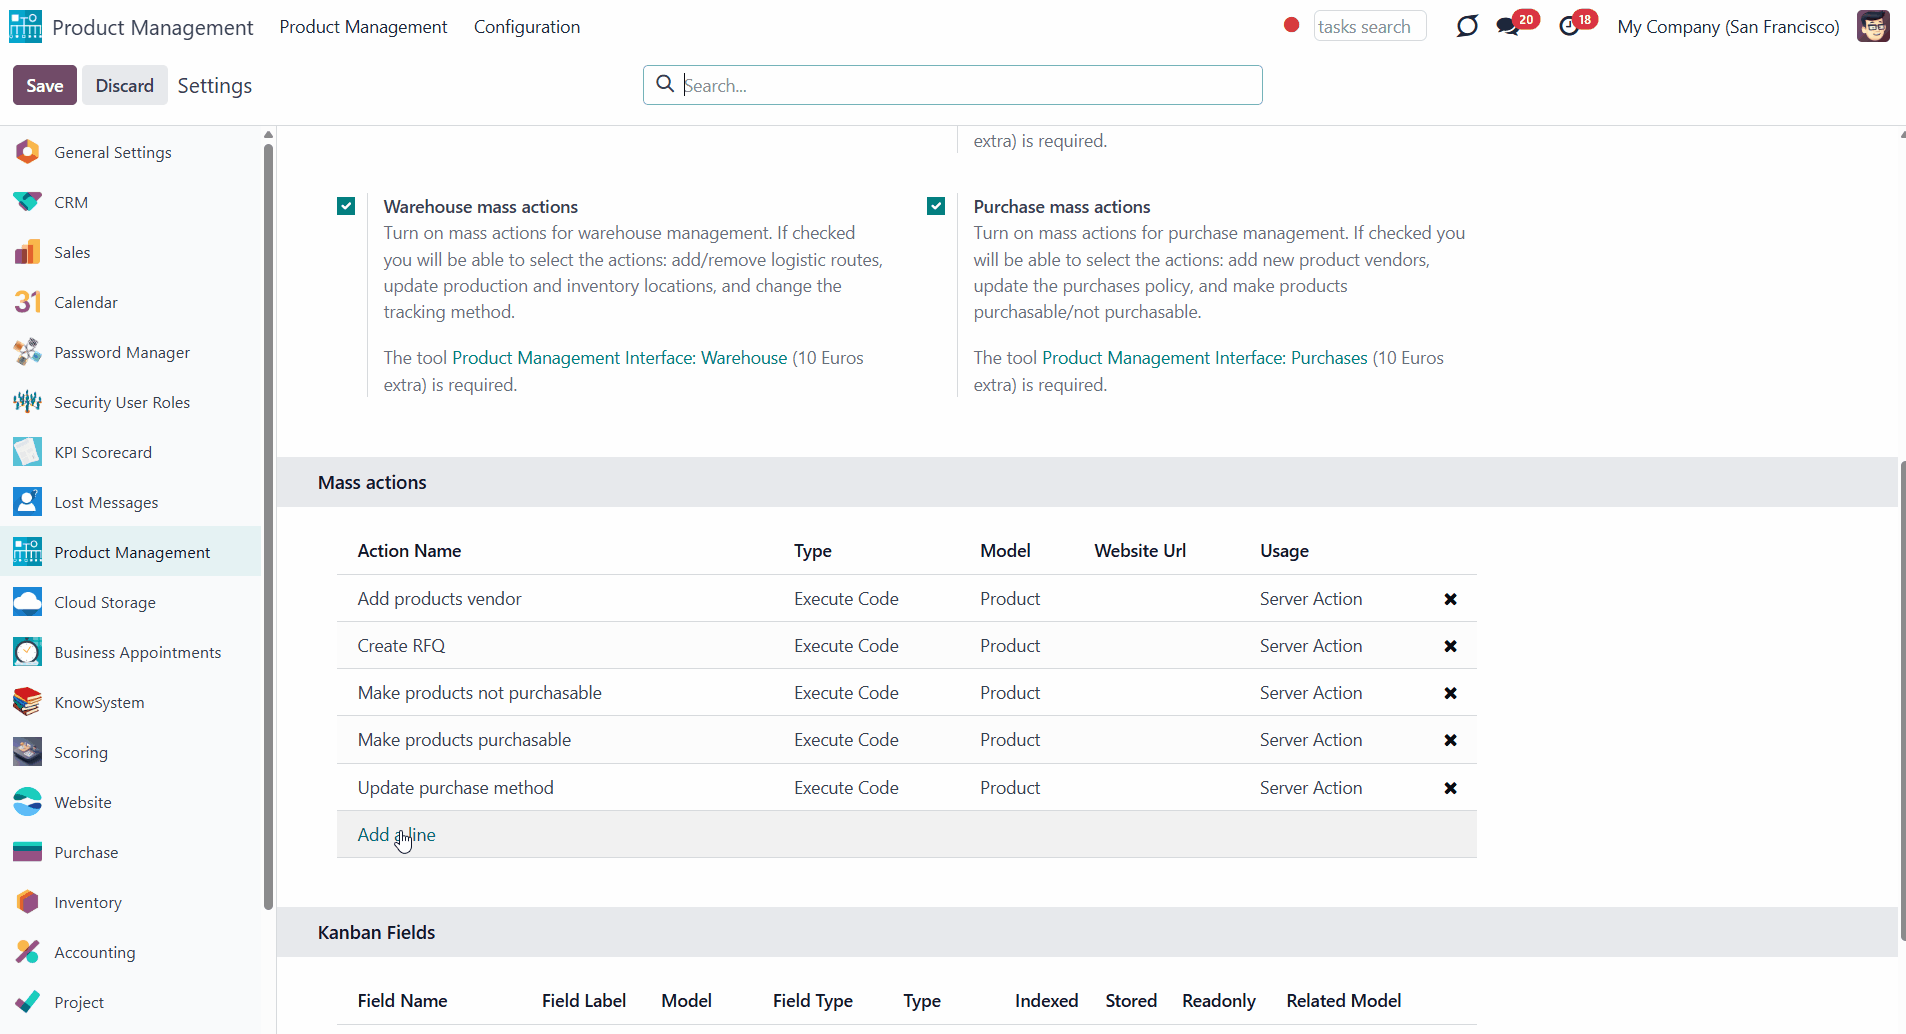Open the Website settings icon

[x=28, y=802]
